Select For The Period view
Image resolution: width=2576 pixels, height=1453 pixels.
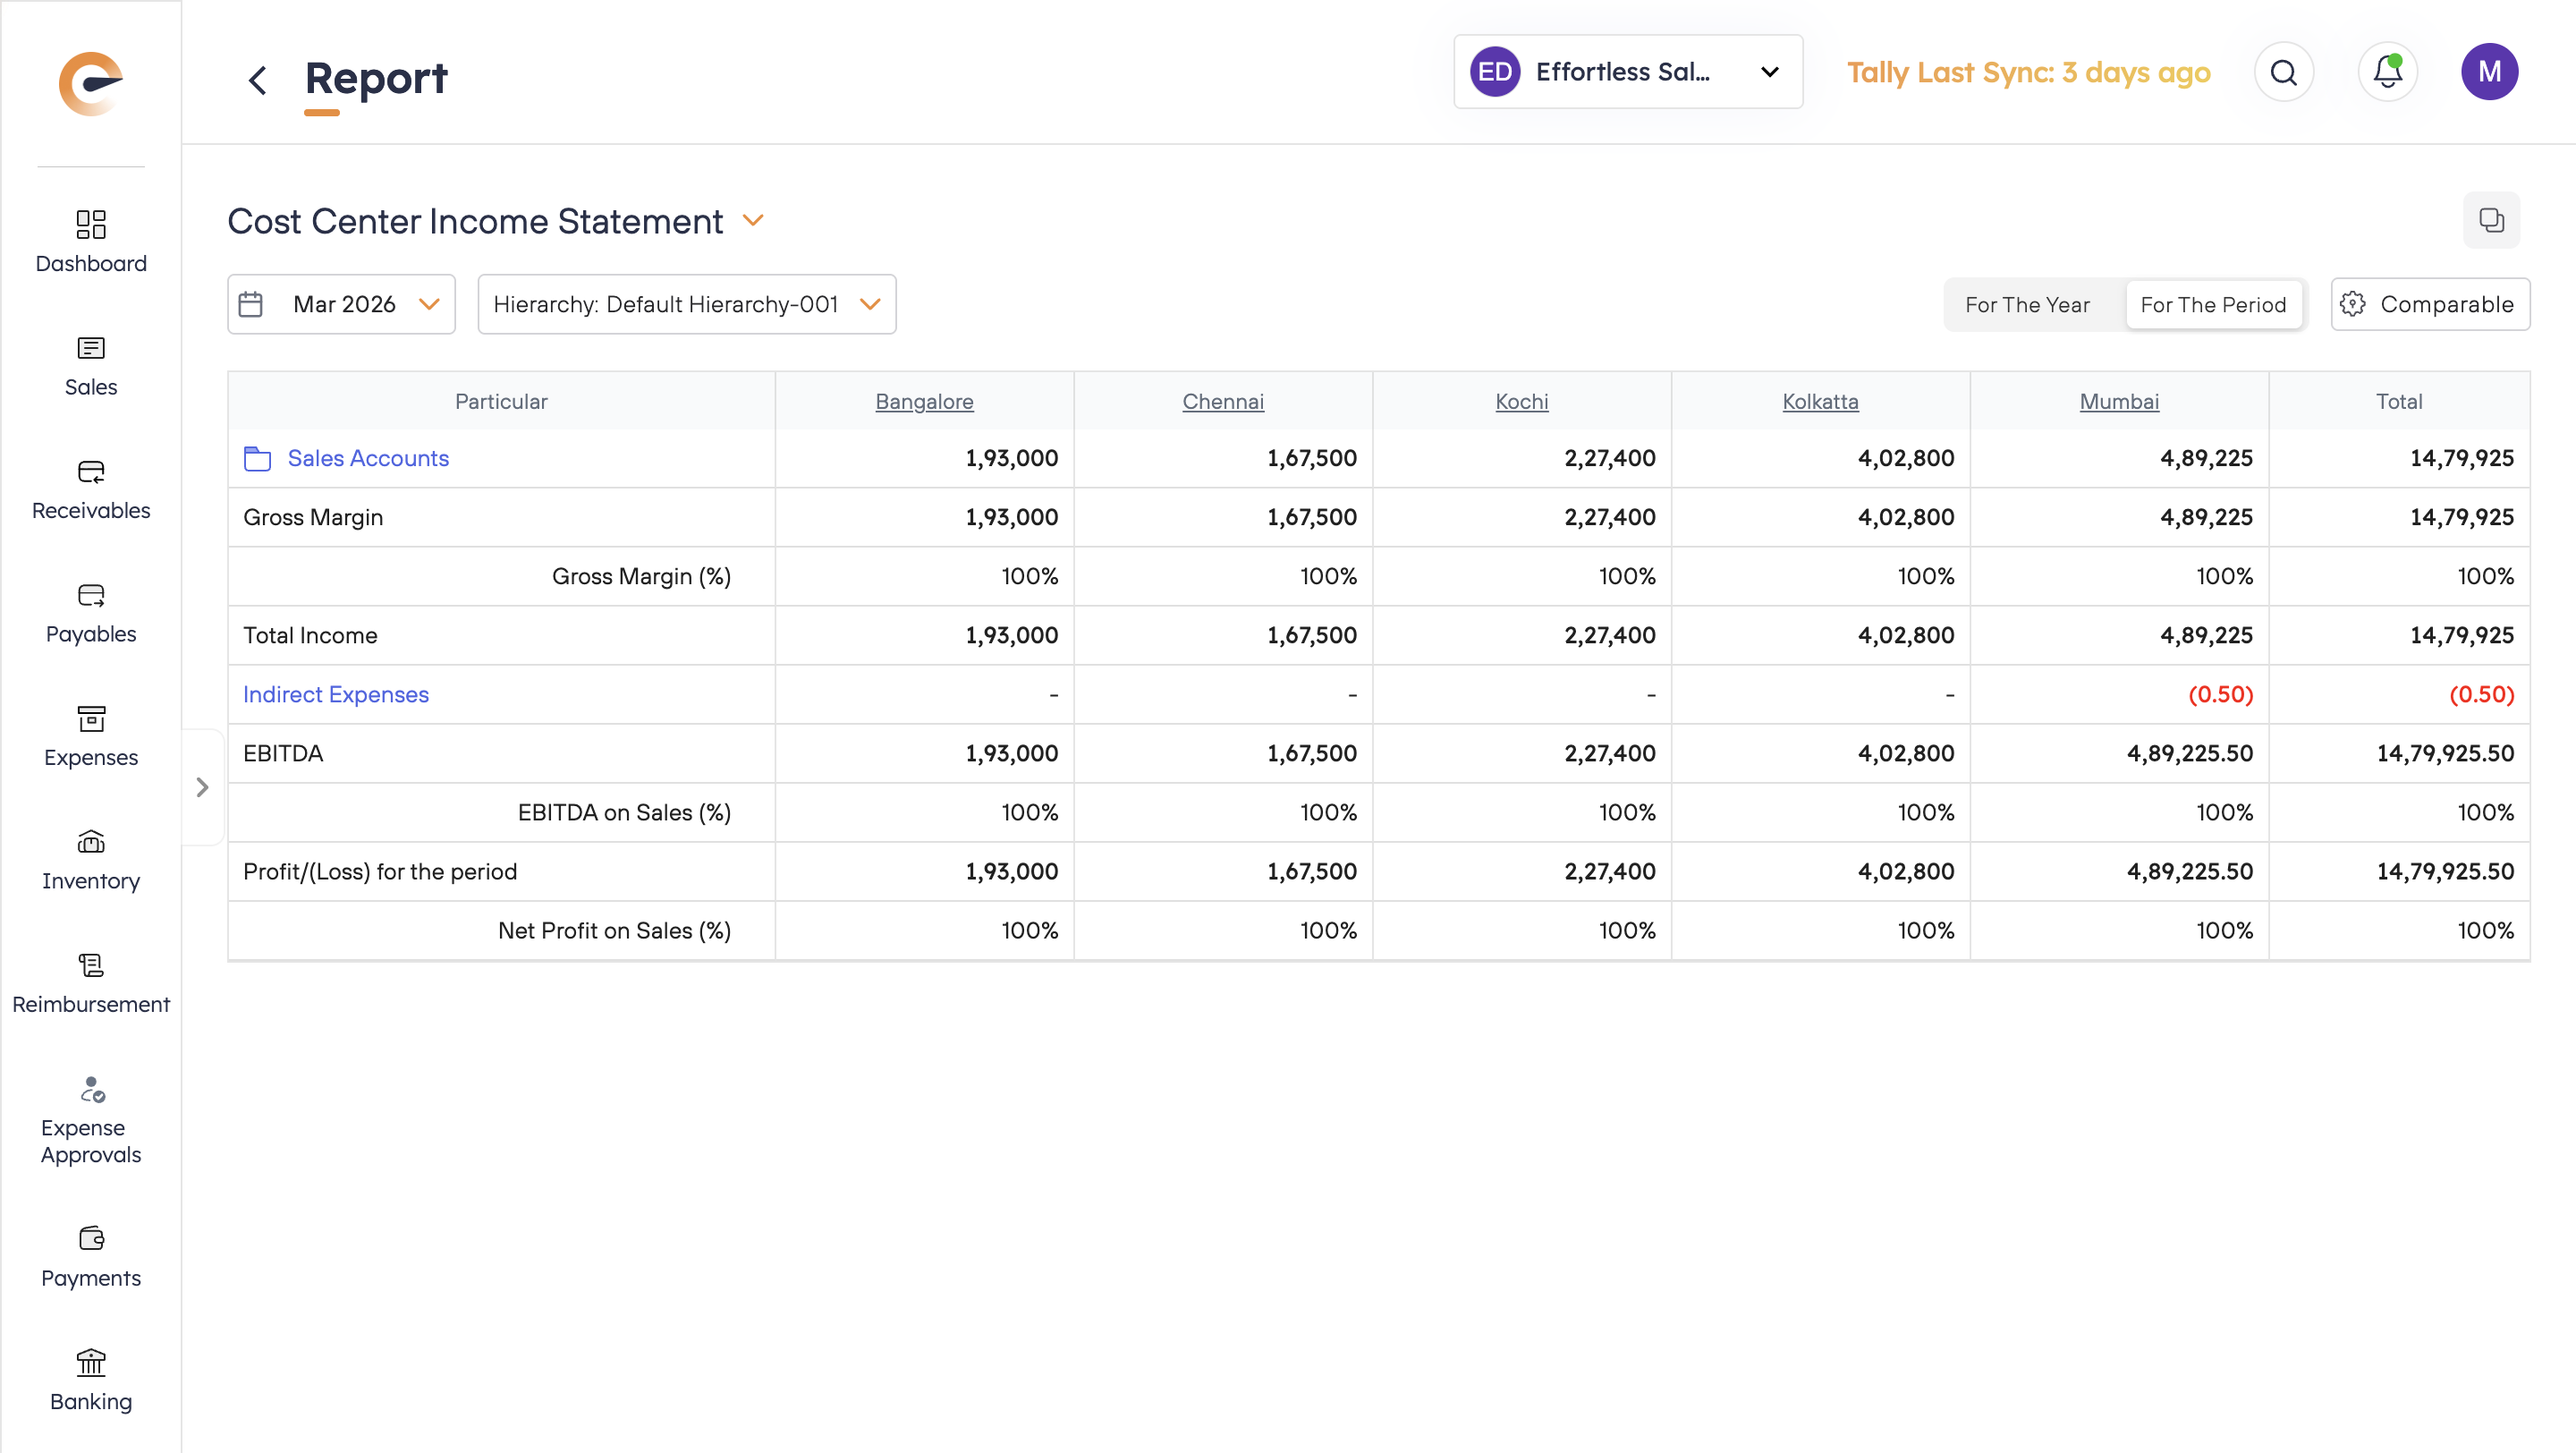(2212, 304)
